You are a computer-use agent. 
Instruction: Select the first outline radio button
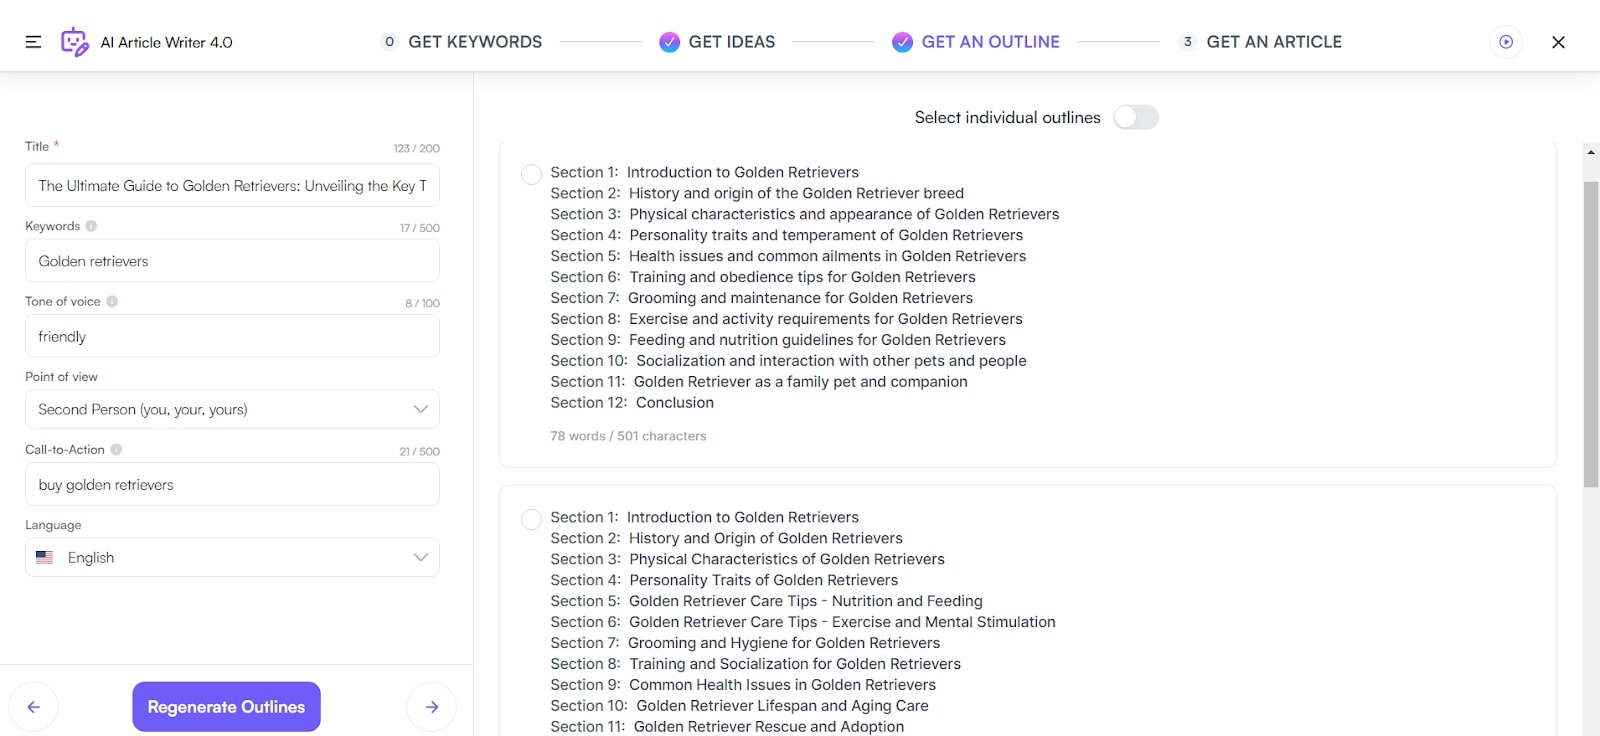(532, 174)
